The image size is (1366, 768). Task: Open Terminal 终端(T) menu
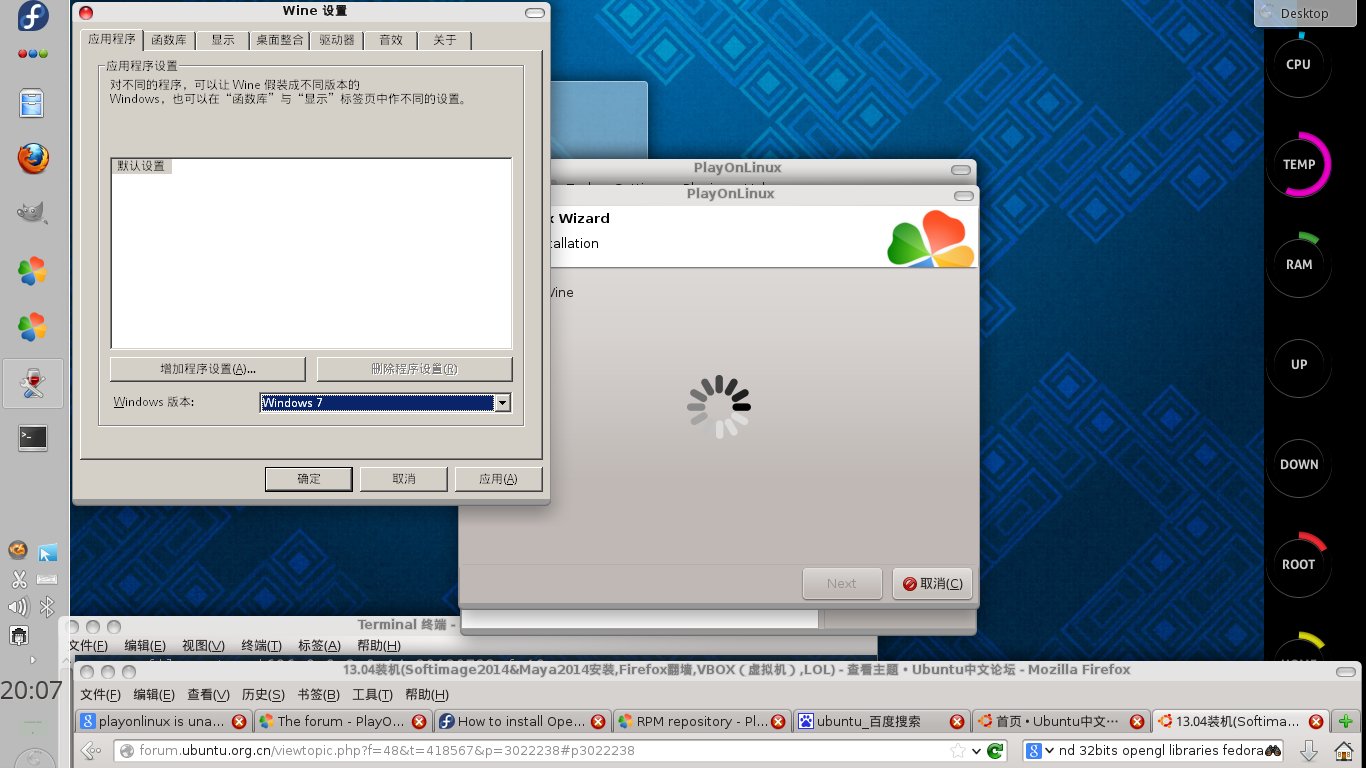pyautogui.click(x=261, y=646)
